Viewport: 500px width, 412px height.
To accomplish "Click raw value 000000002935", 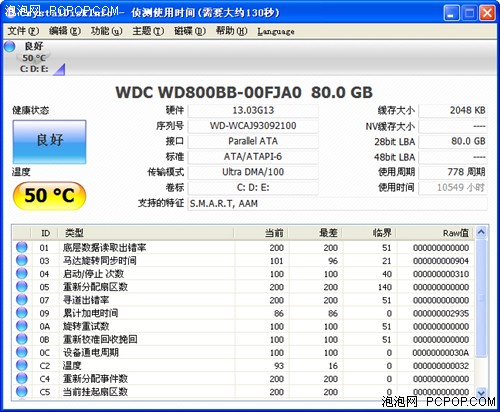I will [441, 313].
